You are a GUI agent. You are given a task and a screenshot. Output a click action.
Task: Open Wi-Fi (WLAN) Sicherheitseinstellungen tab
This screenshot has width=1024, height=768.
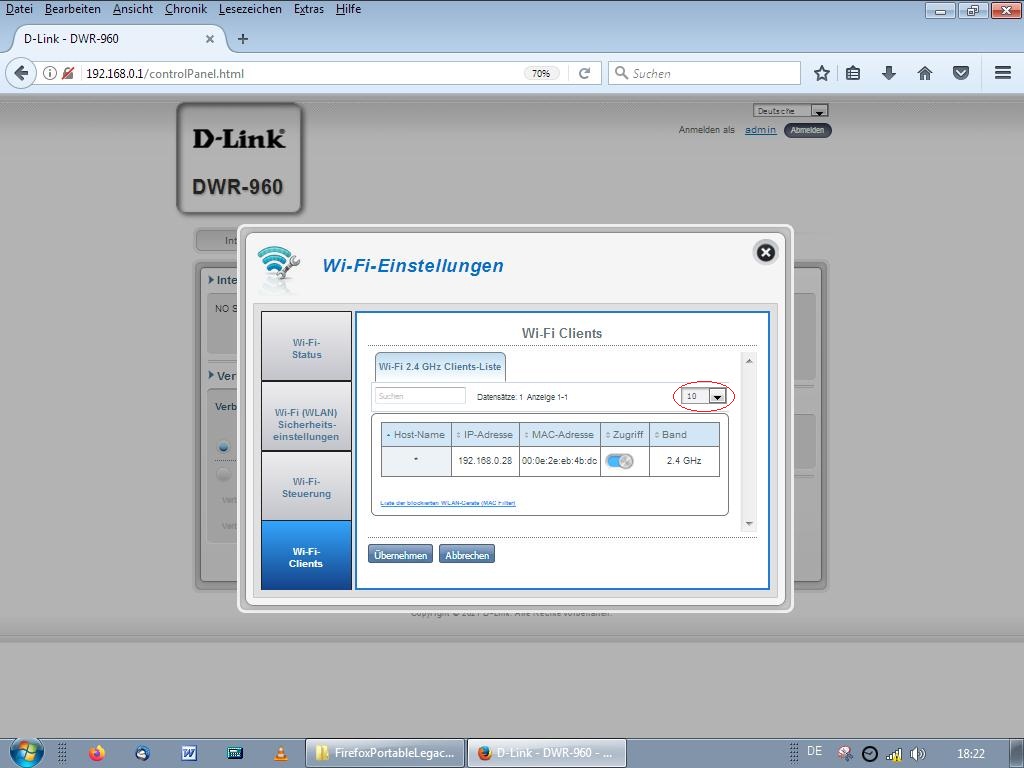tap(306, 417)
